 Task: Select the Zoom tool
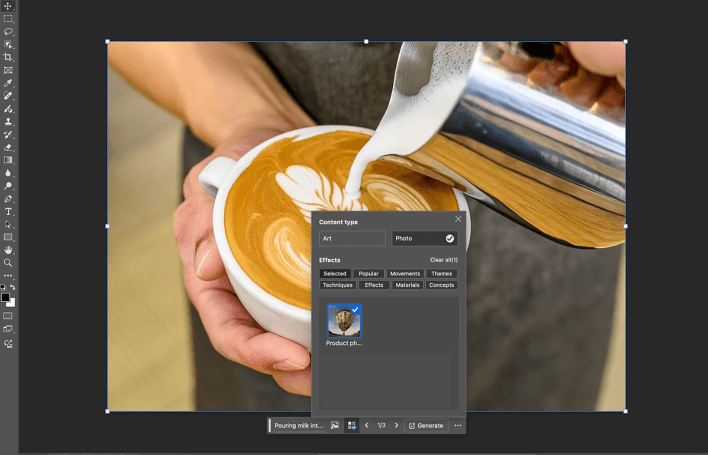(x=8, y=263)
